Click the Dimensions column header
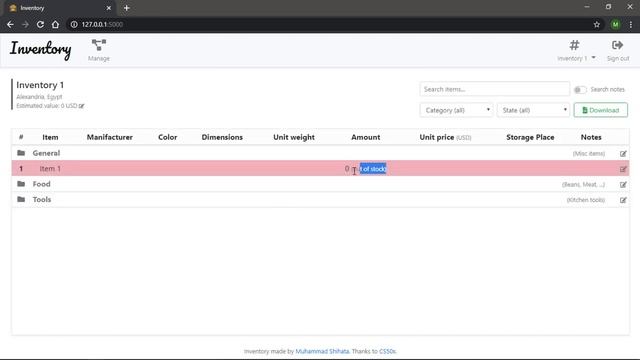This screenshot has height=360, width=640. (222, 138)
